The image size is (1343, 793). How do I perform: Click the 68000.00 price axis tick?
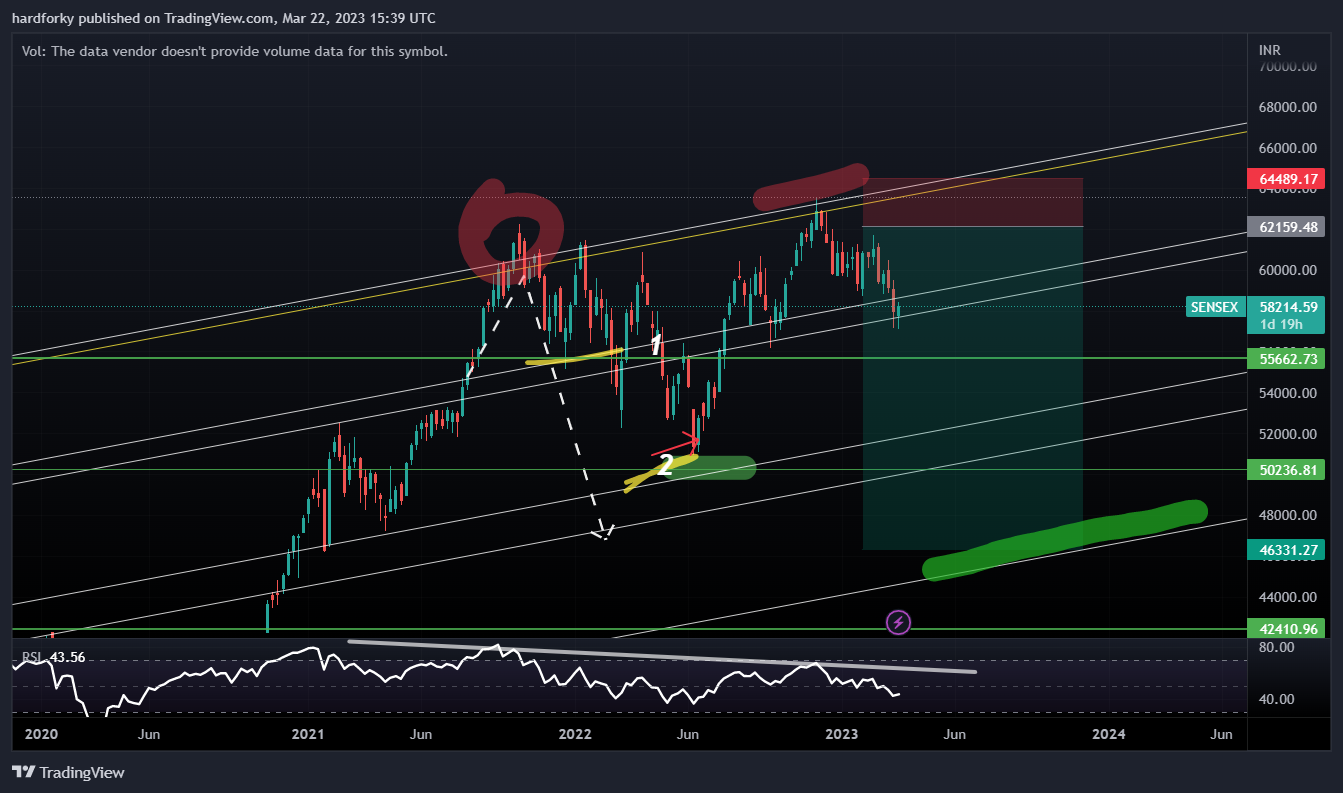click(x=1290, y=107)
